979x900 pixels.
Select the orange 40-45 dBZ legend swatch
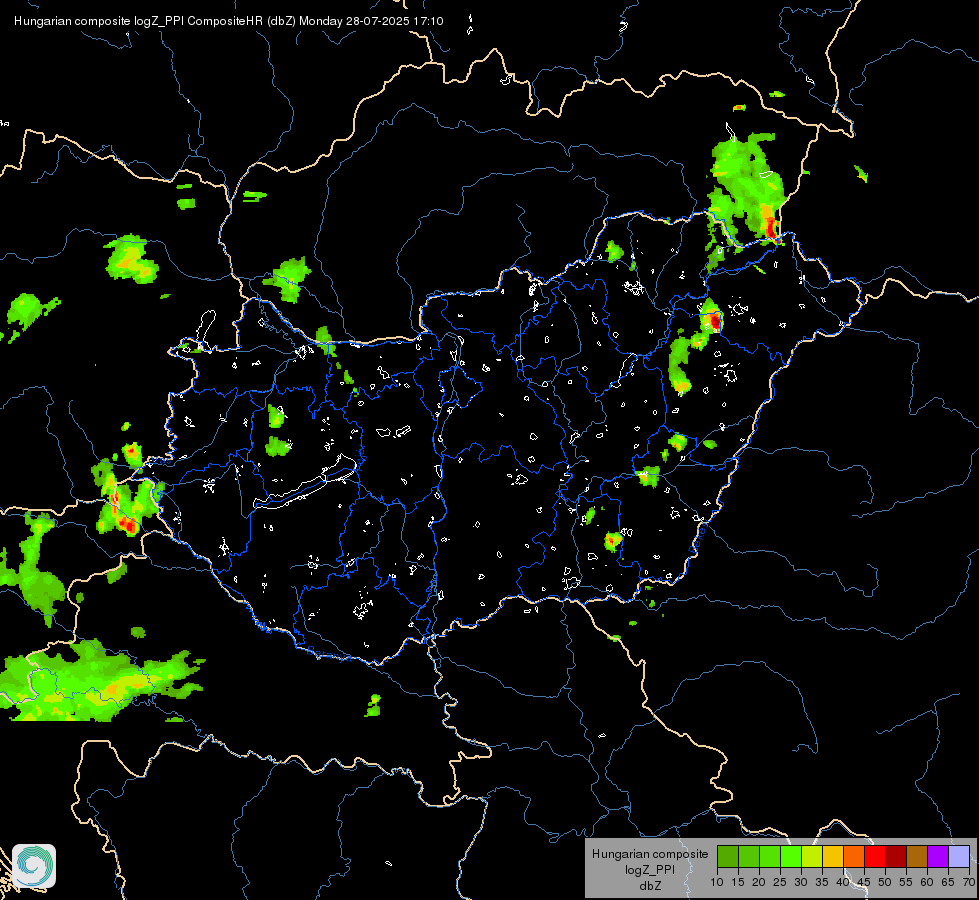(x=854, y=856)
